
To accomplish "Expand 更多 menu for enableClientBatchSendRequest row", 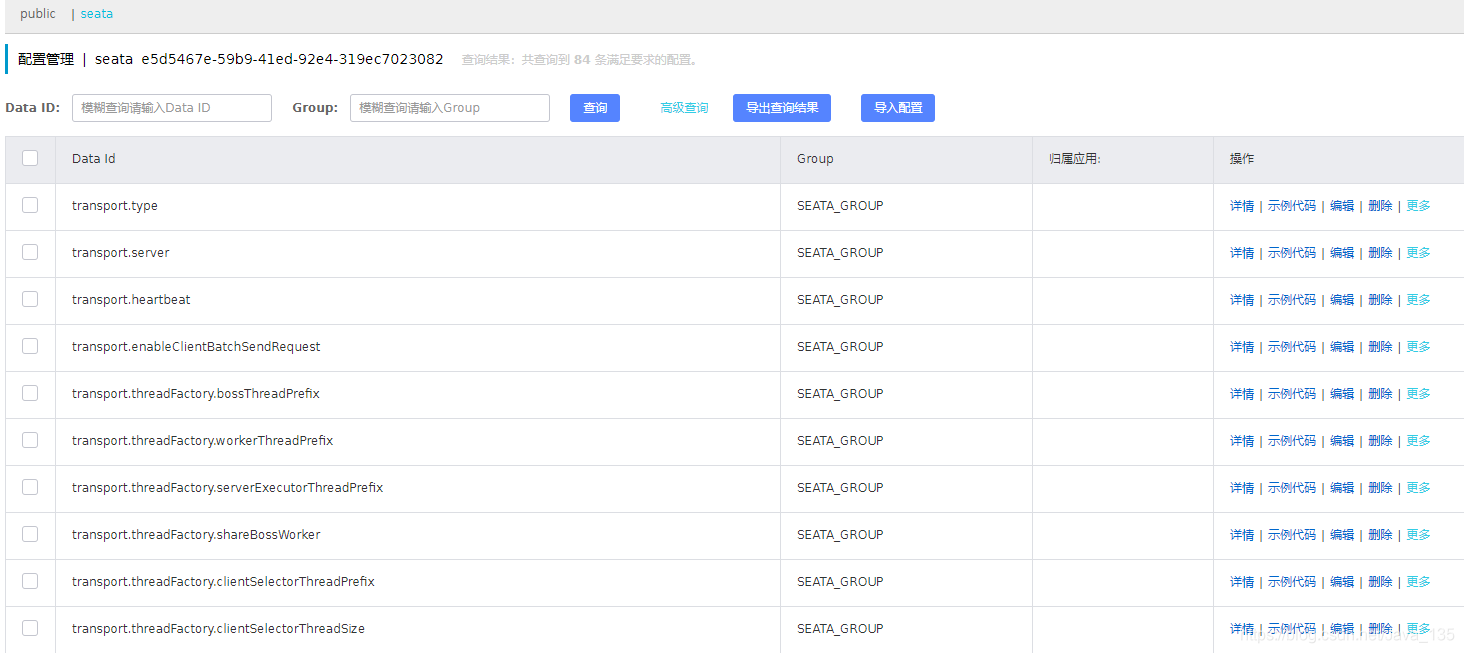I will click(x=1418, y=347).
